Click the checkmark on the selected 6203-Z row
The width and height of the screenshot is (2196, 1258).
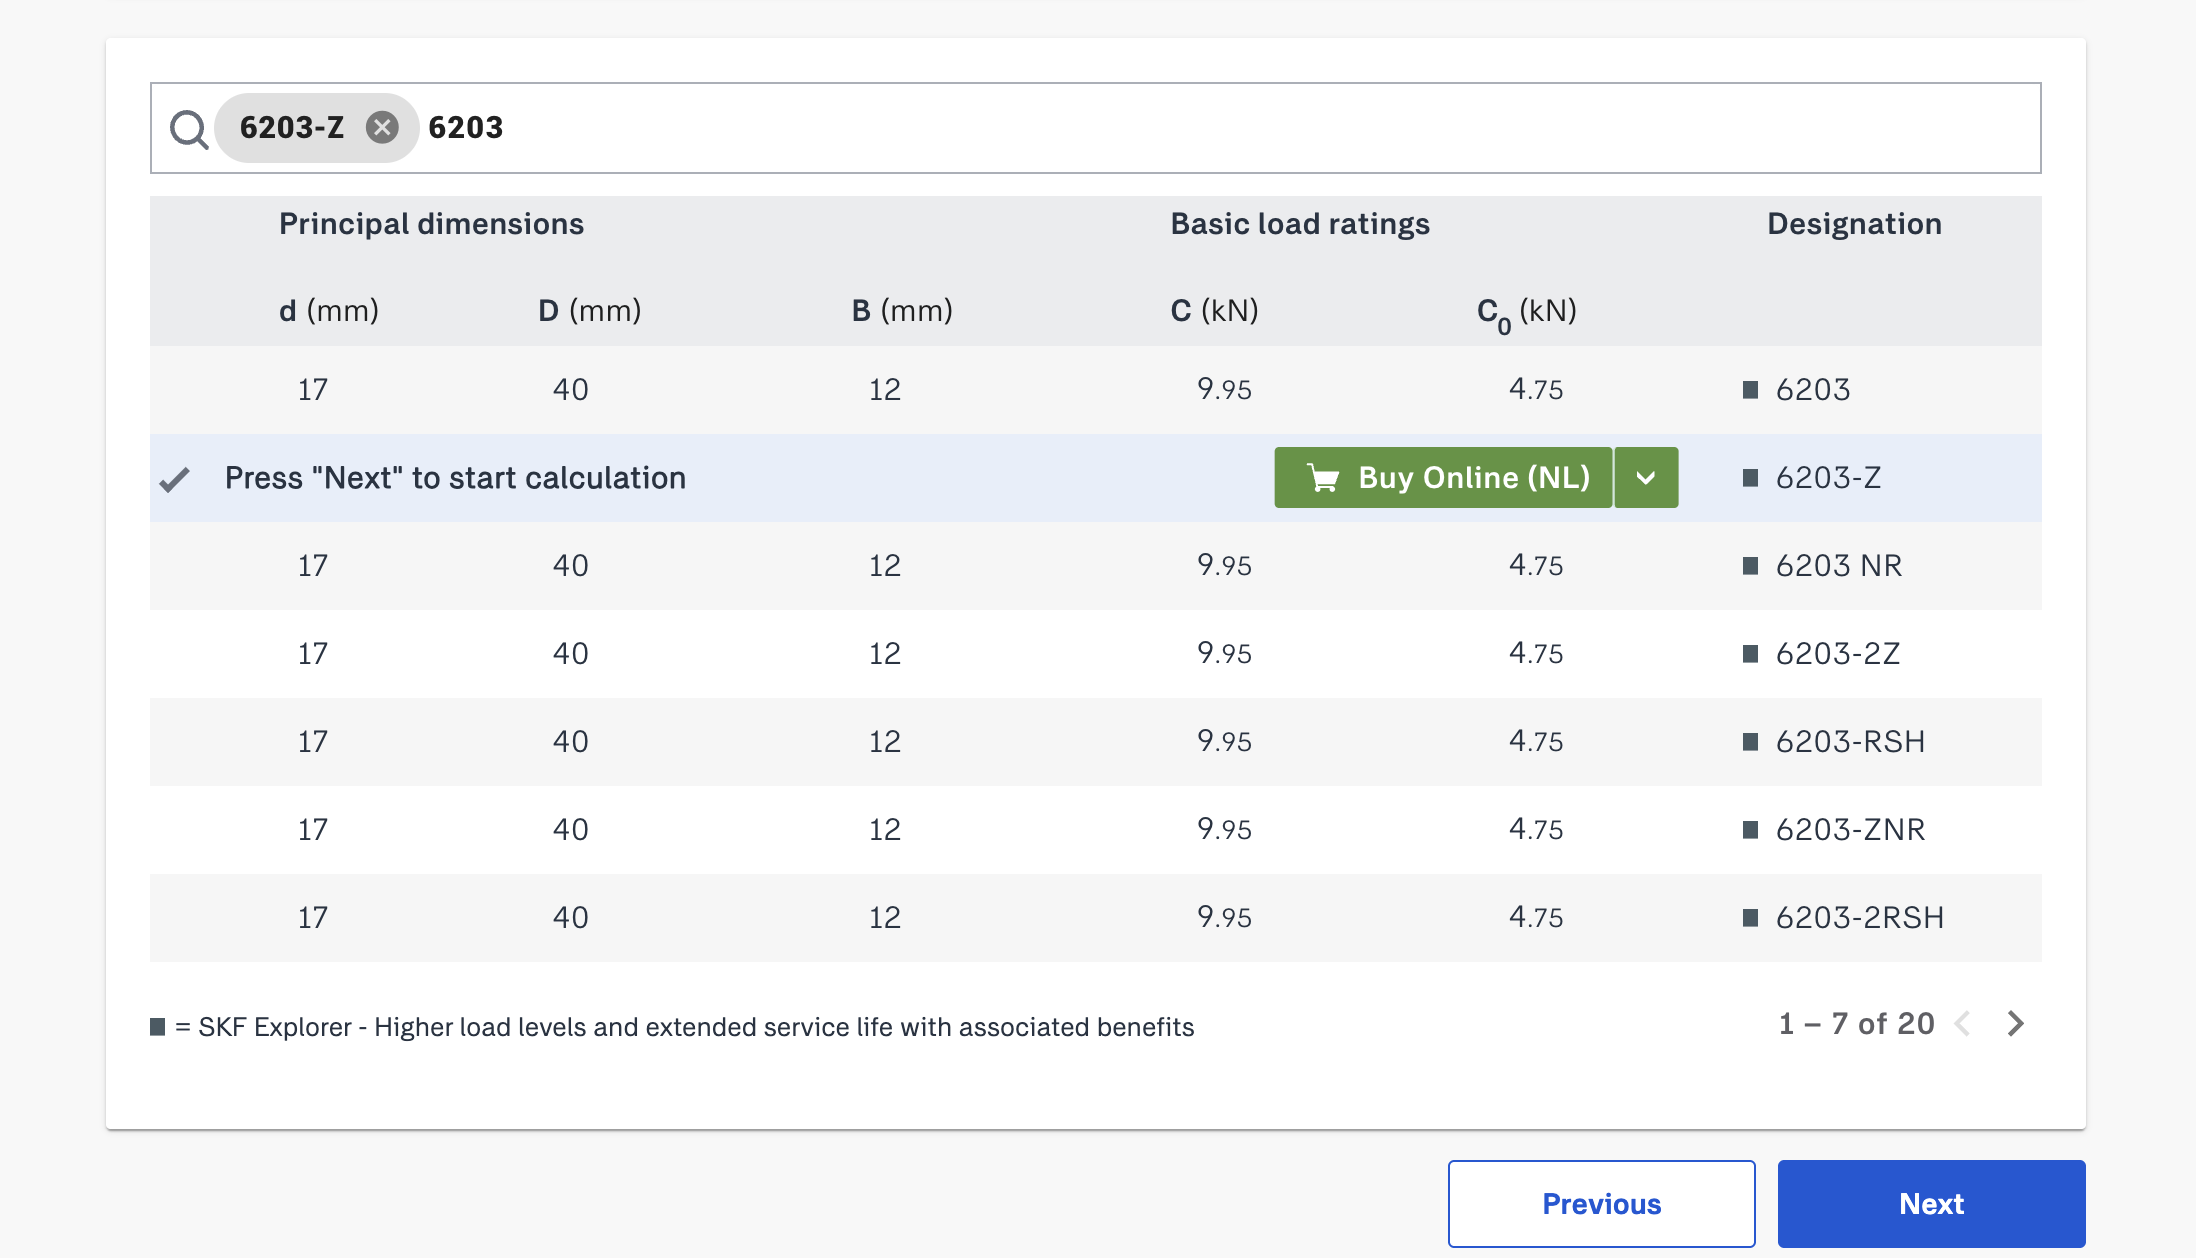(x=175, y=480)
